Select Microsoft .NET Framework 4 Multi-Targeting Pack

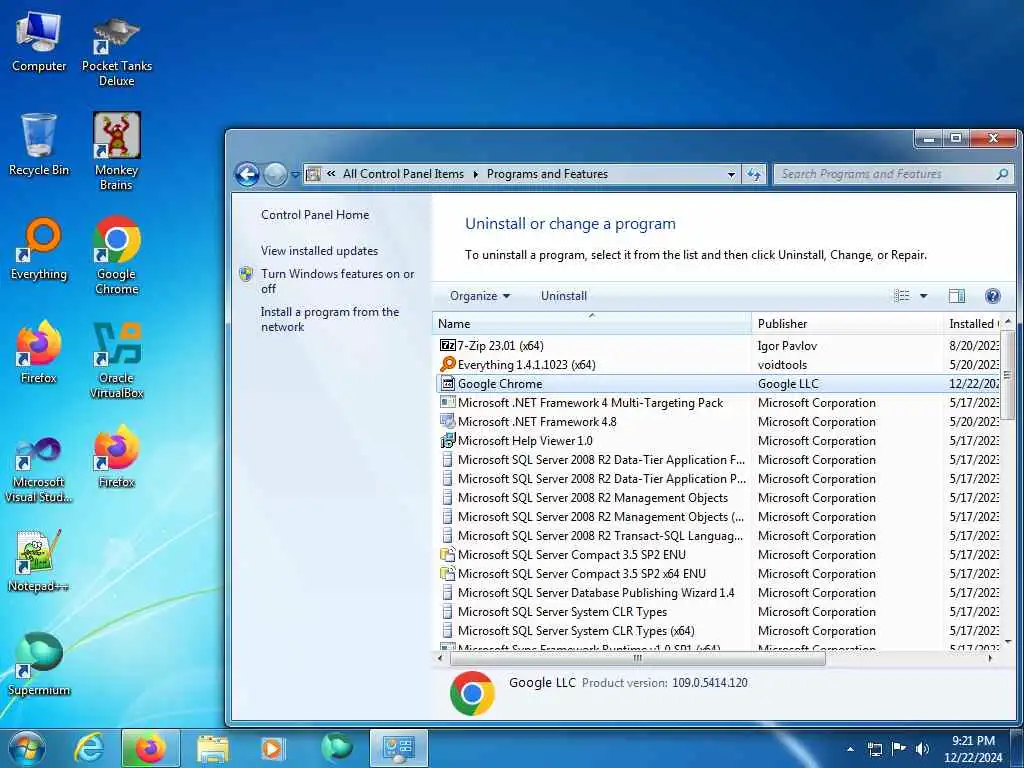click(716, 403)
